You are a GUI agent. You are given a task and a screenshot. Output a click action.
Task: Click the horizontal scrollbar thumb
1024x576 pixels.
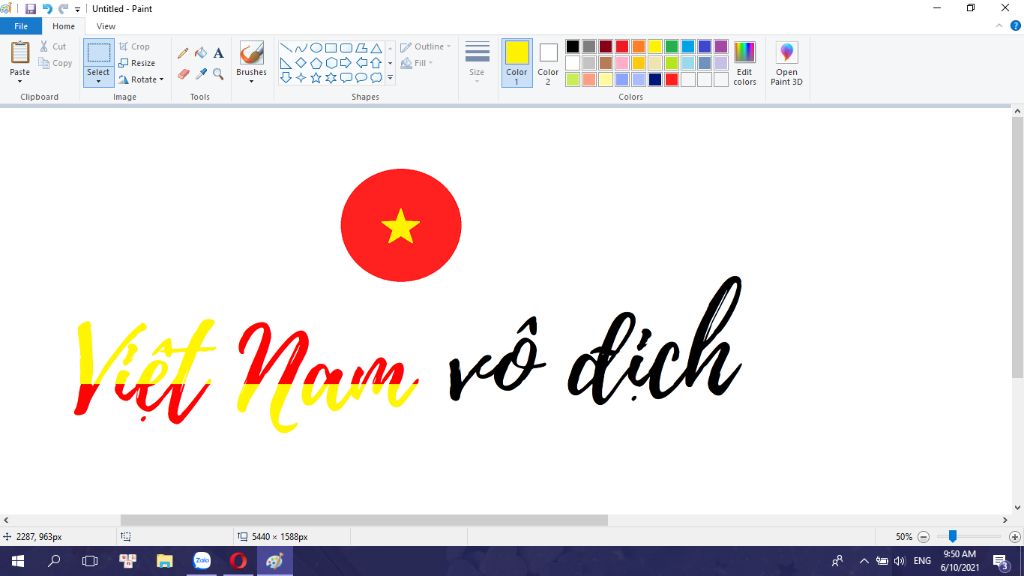tap(364, 520)
